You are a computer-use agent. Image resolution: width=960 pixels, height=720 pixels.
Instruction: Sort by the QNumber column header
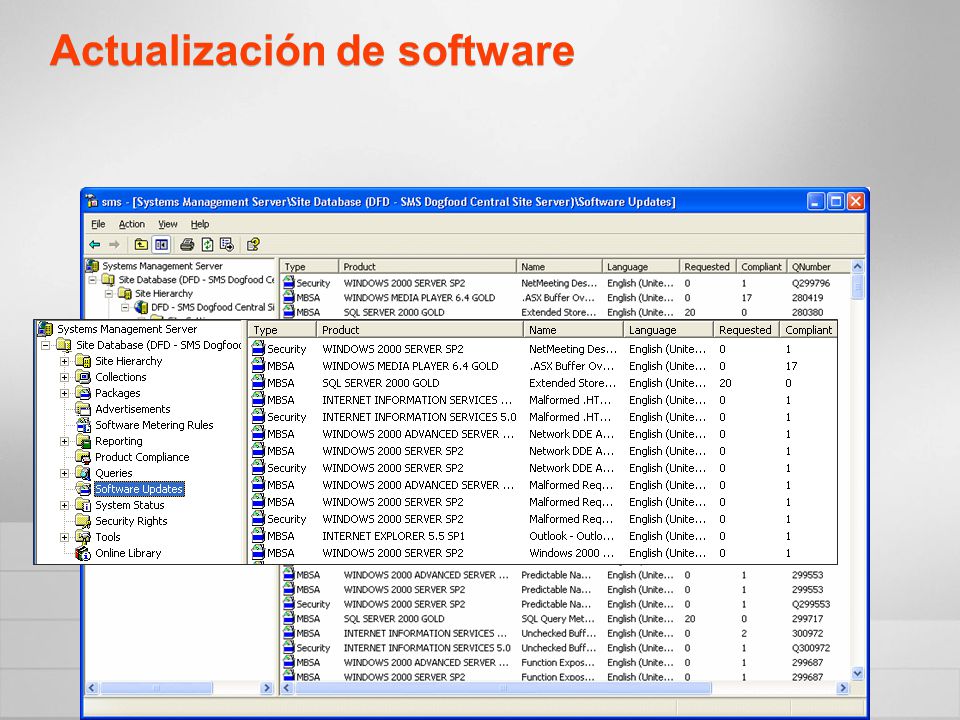819,266
